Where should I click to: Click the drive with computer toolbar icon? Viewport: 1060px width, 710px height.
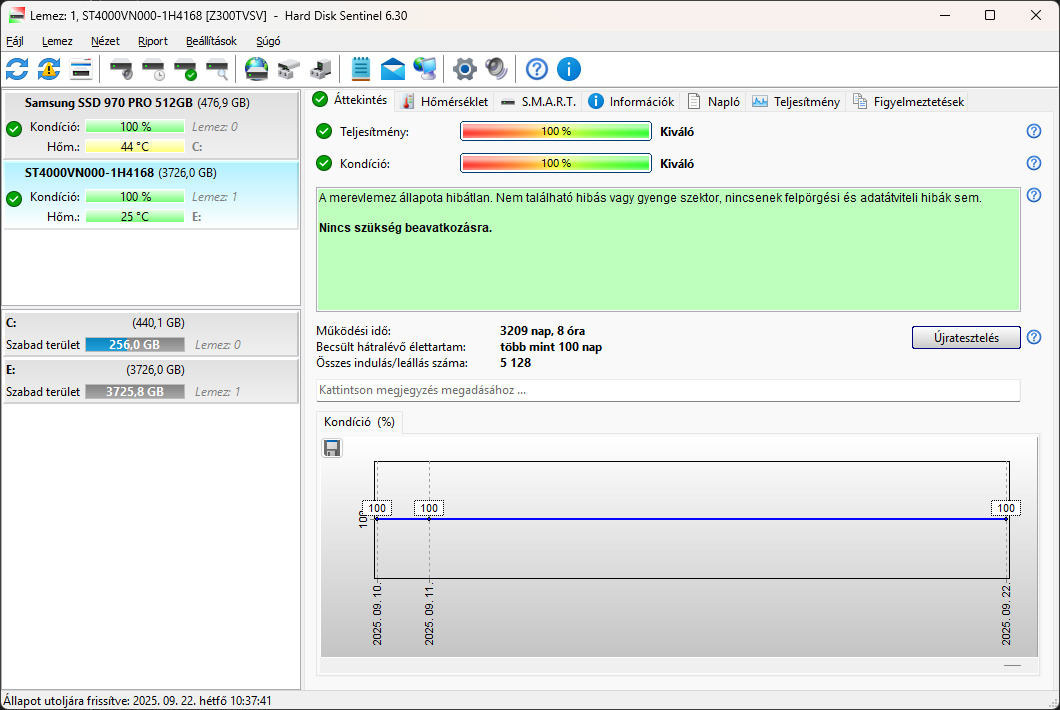[320, 69]
